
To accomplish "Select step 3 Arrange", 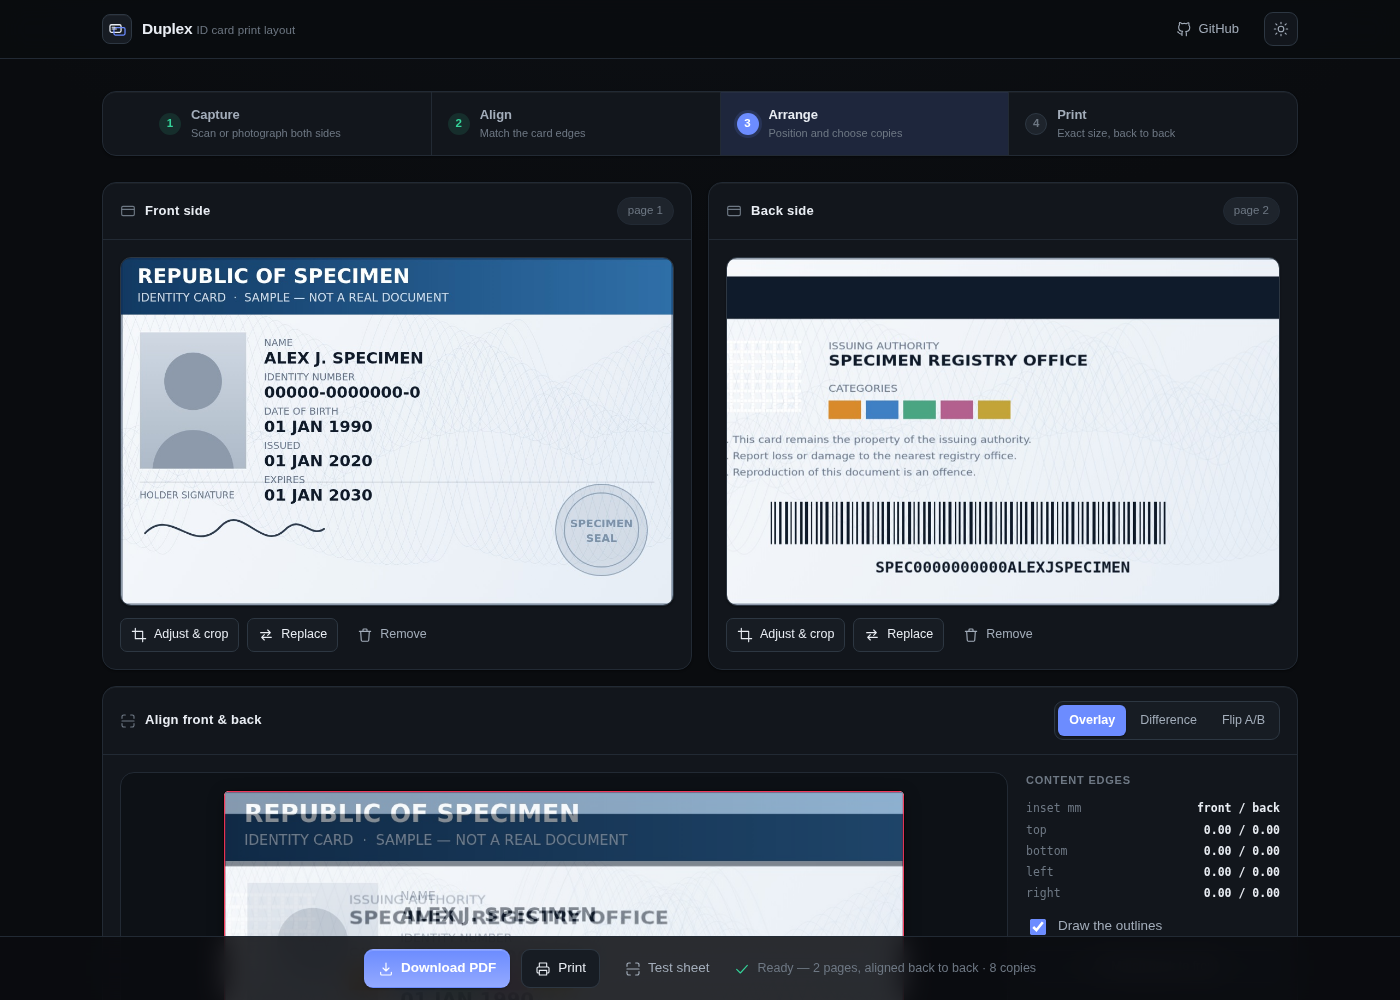I will pyautogui.click(x=865, y=124).
